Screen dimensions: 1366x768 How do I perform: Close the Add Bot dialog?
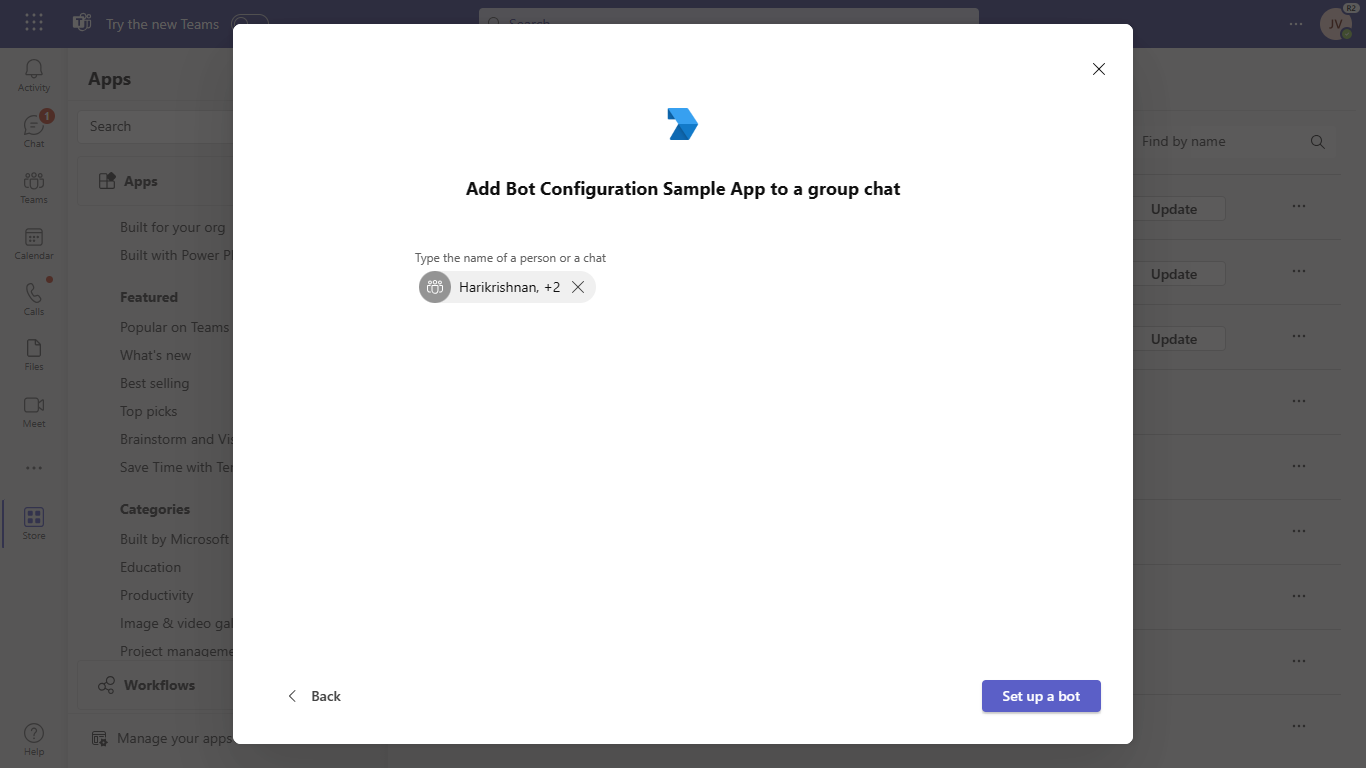(x=1099, y=69)
